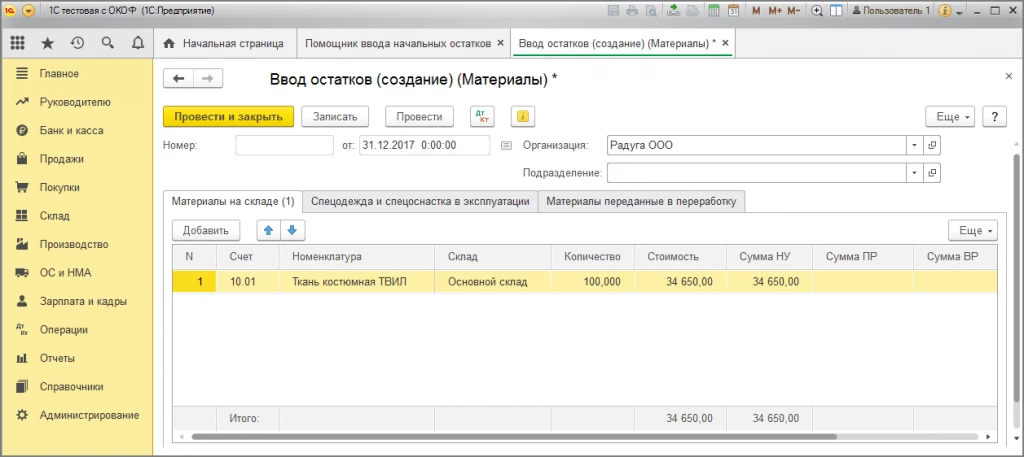Image resolution: width=1024 pixels, height=457 pixels.
Task: Move row down with blue down arrow
Action: coord(293,230)
